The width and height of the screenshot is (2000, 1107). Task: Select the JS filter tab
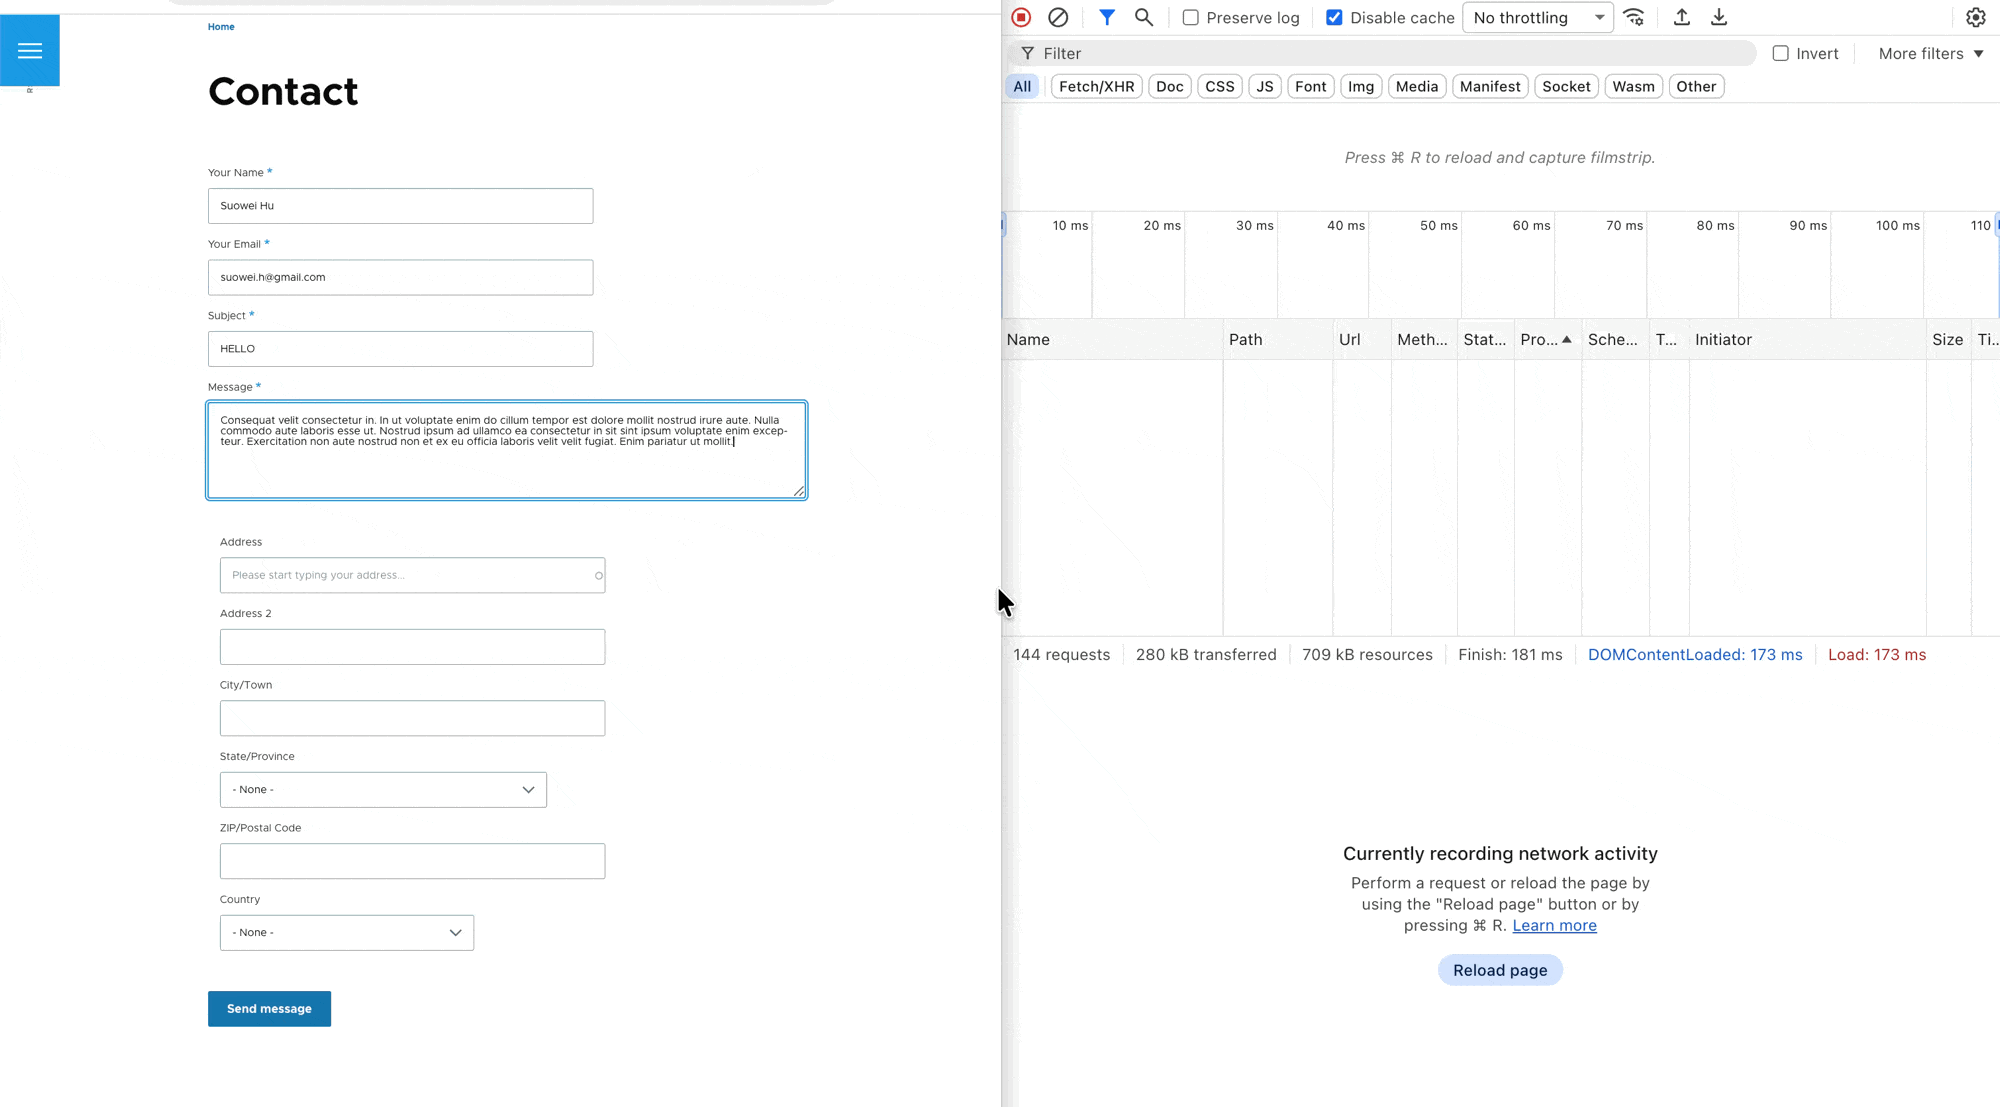pyautogui.click(x=1264, y=86)
